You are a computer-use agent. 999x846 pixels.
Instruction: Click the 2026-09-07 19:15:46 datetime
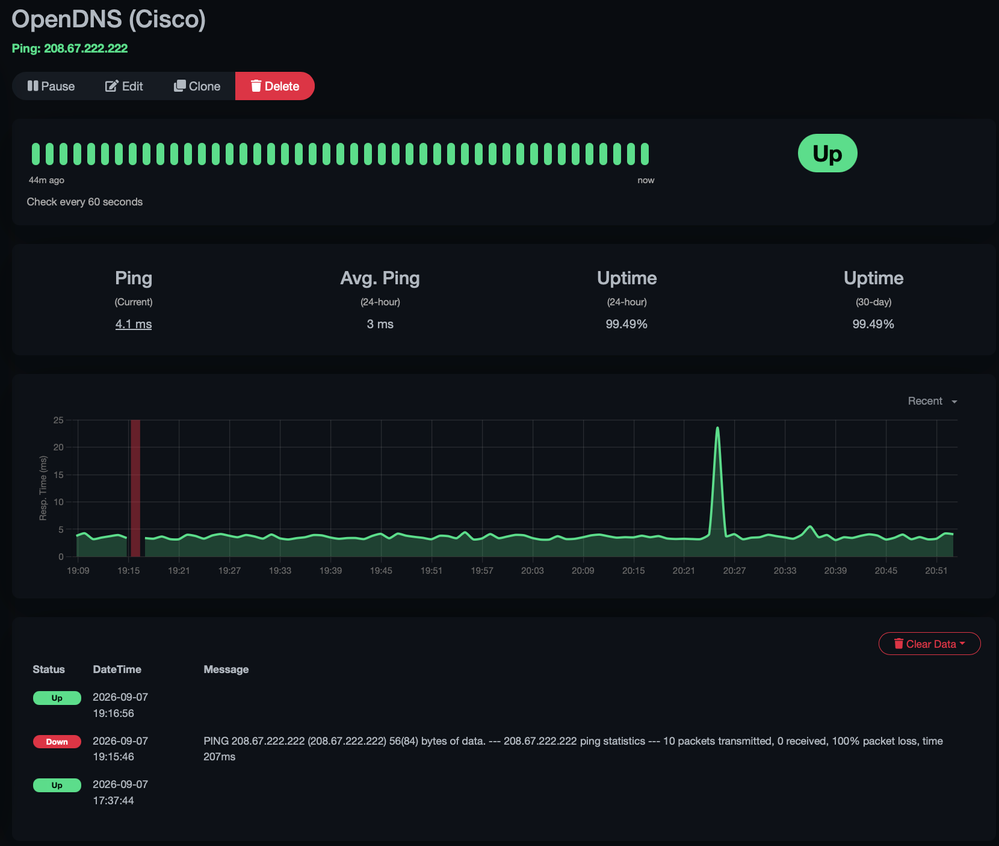tap(120, 749)
